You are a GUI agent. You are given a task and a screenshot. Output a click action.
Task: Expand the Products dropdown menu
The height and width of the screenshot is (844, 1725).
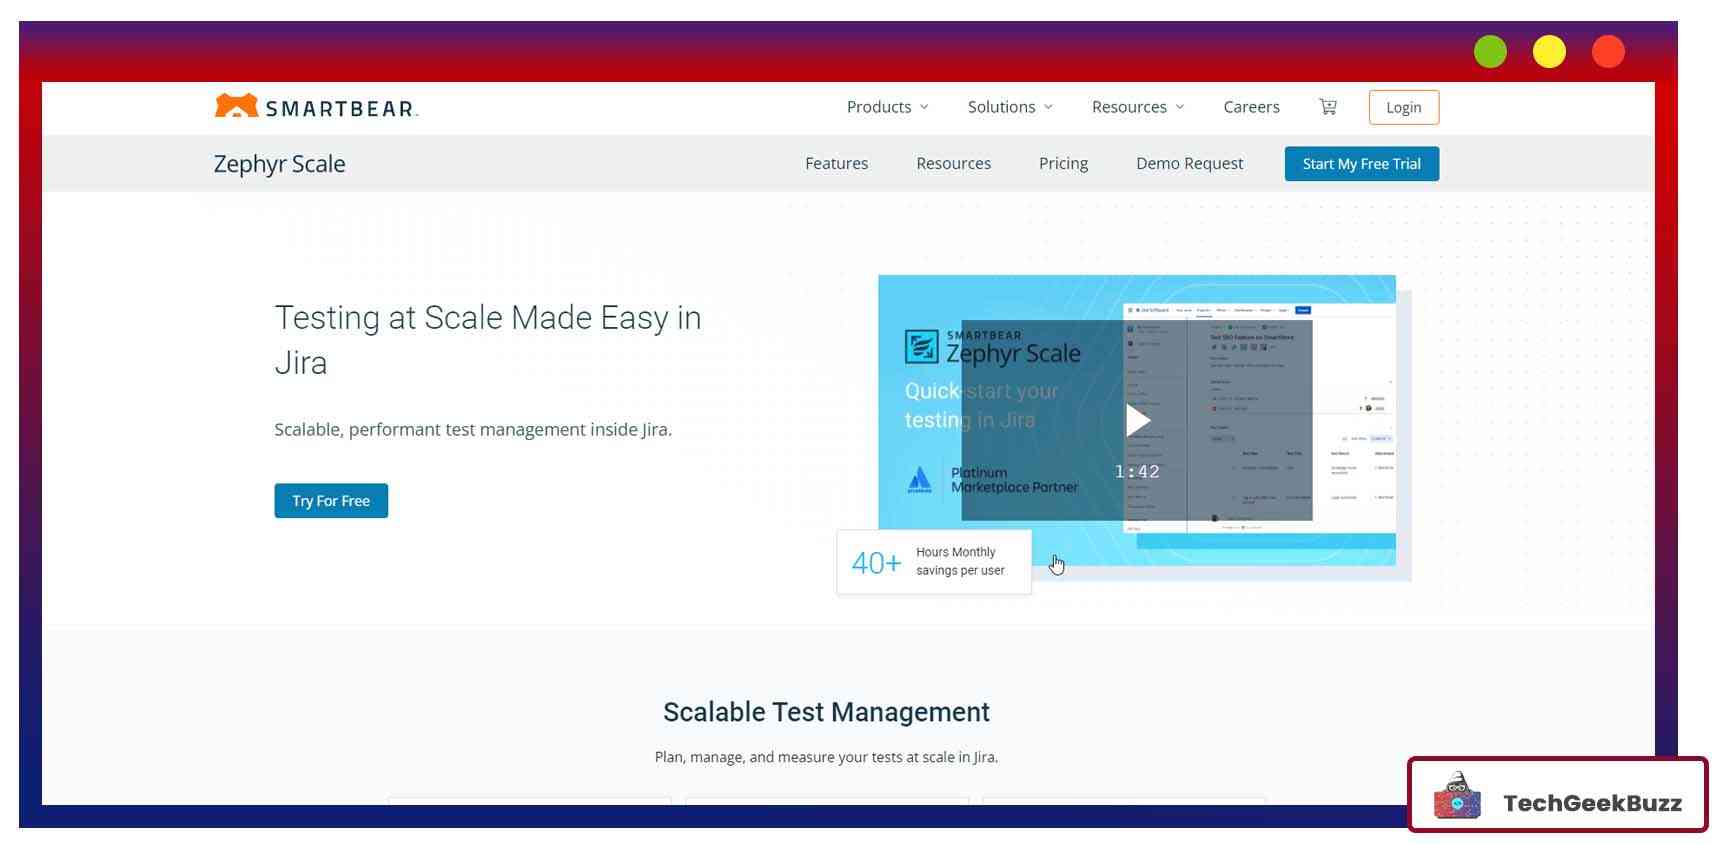887,107
